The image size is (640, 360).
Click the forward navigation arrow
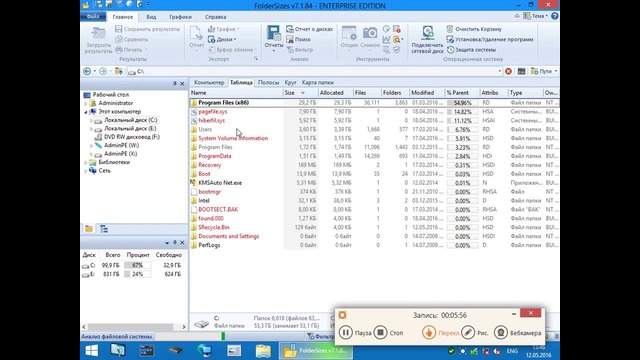(x=103, y=71)
